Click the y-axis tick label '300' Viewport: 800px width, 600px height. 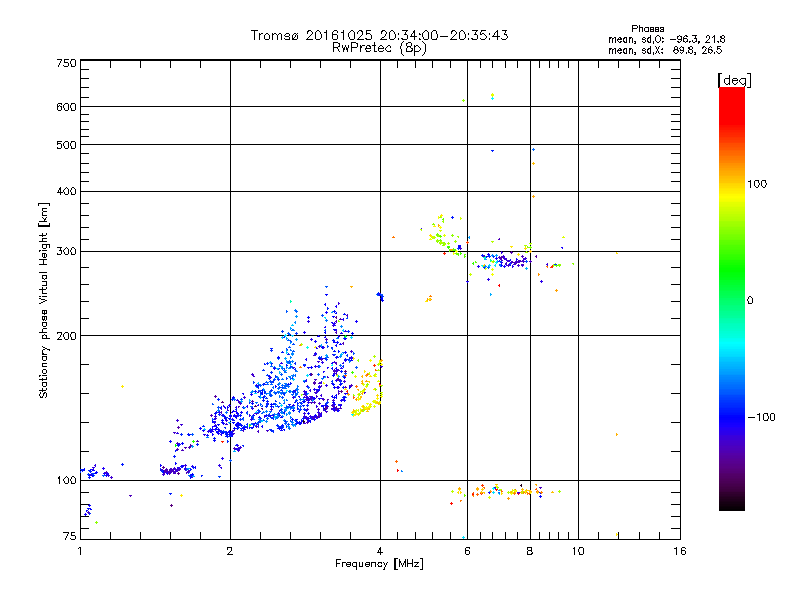point(66,252)
